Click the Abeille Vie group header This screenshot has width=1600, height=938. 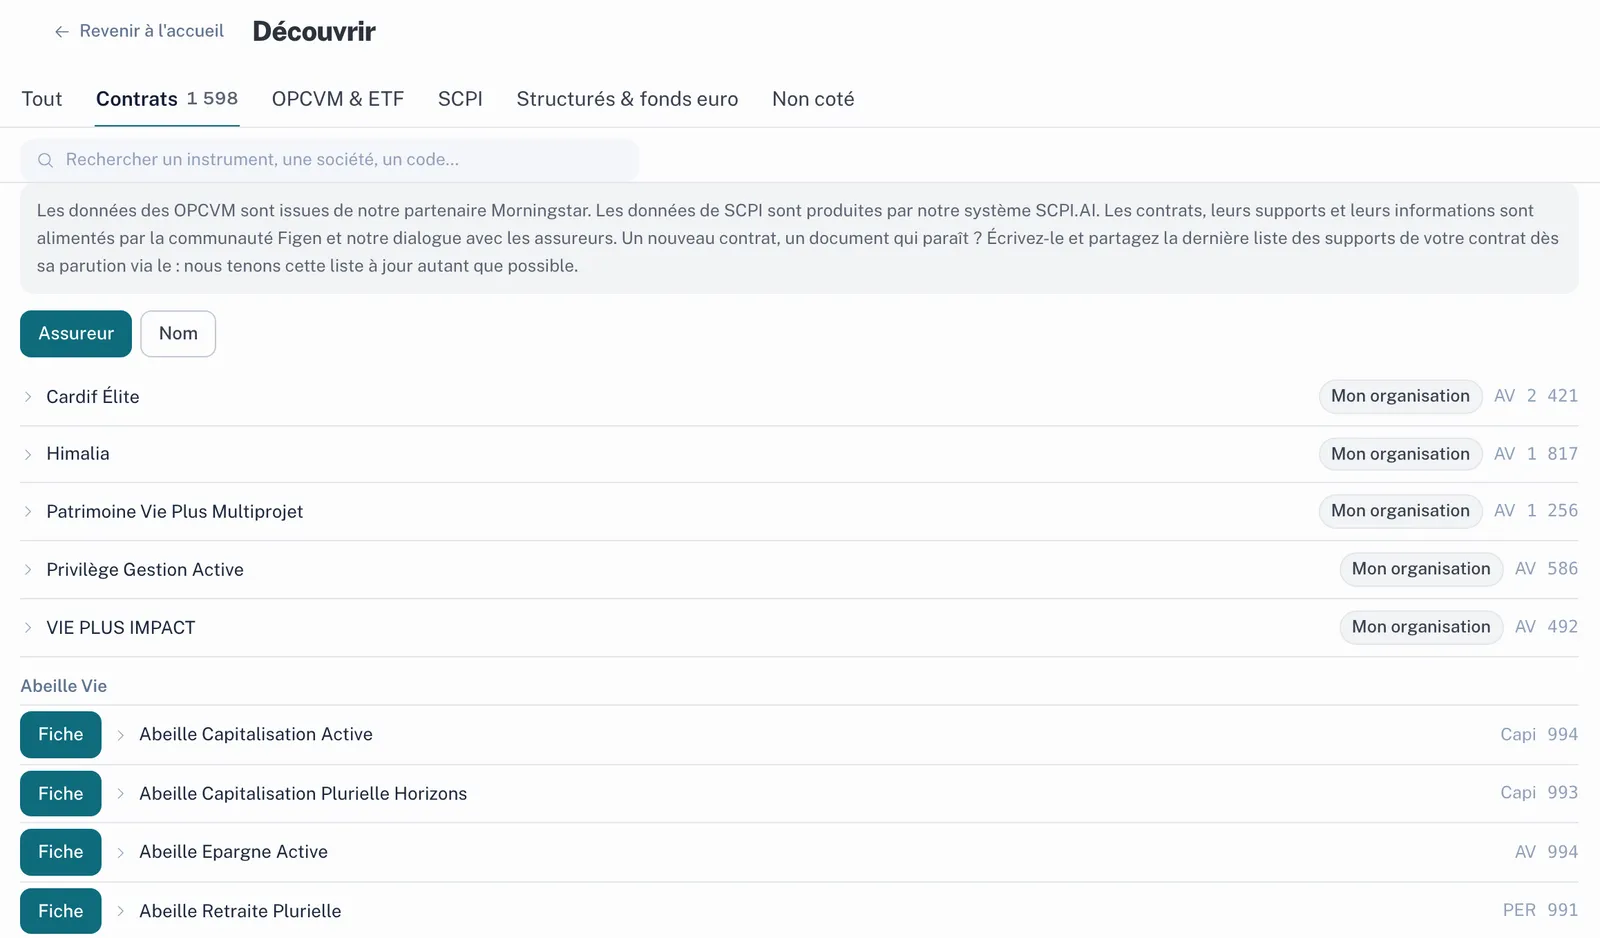(64, 686)
